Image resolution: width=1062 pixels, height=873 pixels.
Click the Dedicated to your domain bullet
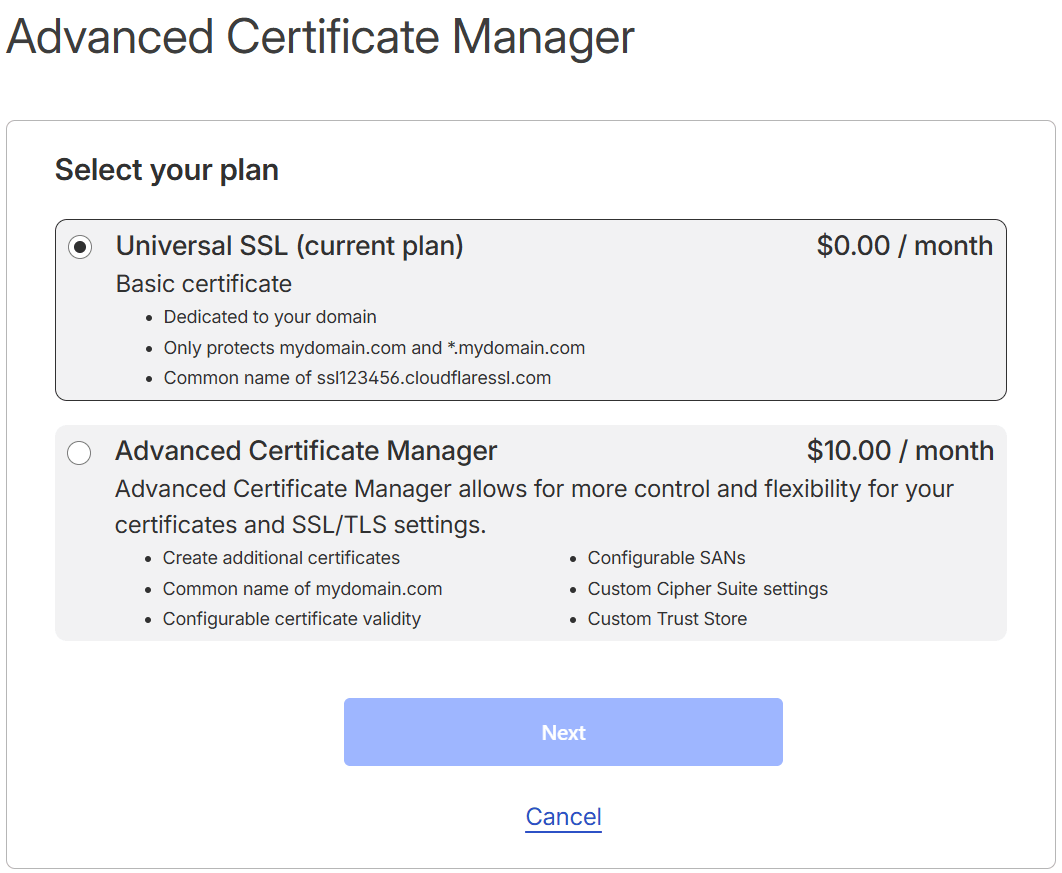click(x=269, y=316)
